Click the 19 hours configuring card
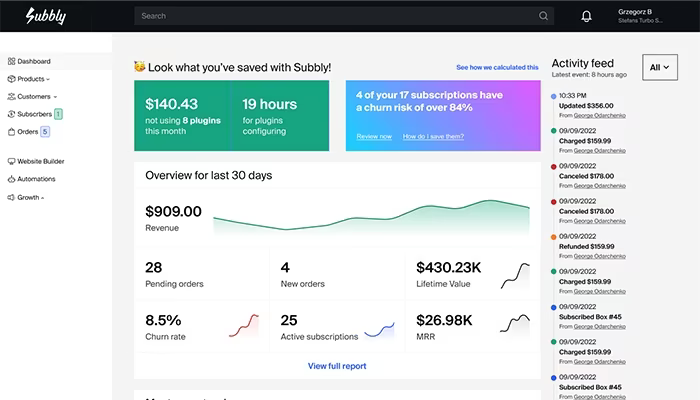 click(280, 116)
